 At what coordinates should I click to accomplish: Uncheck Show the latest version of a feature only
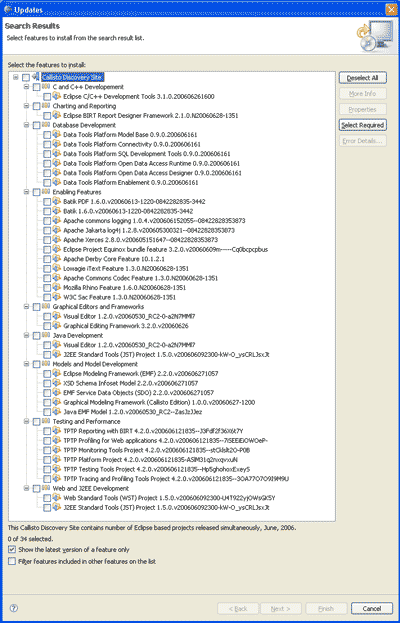(x=12, y=550)
